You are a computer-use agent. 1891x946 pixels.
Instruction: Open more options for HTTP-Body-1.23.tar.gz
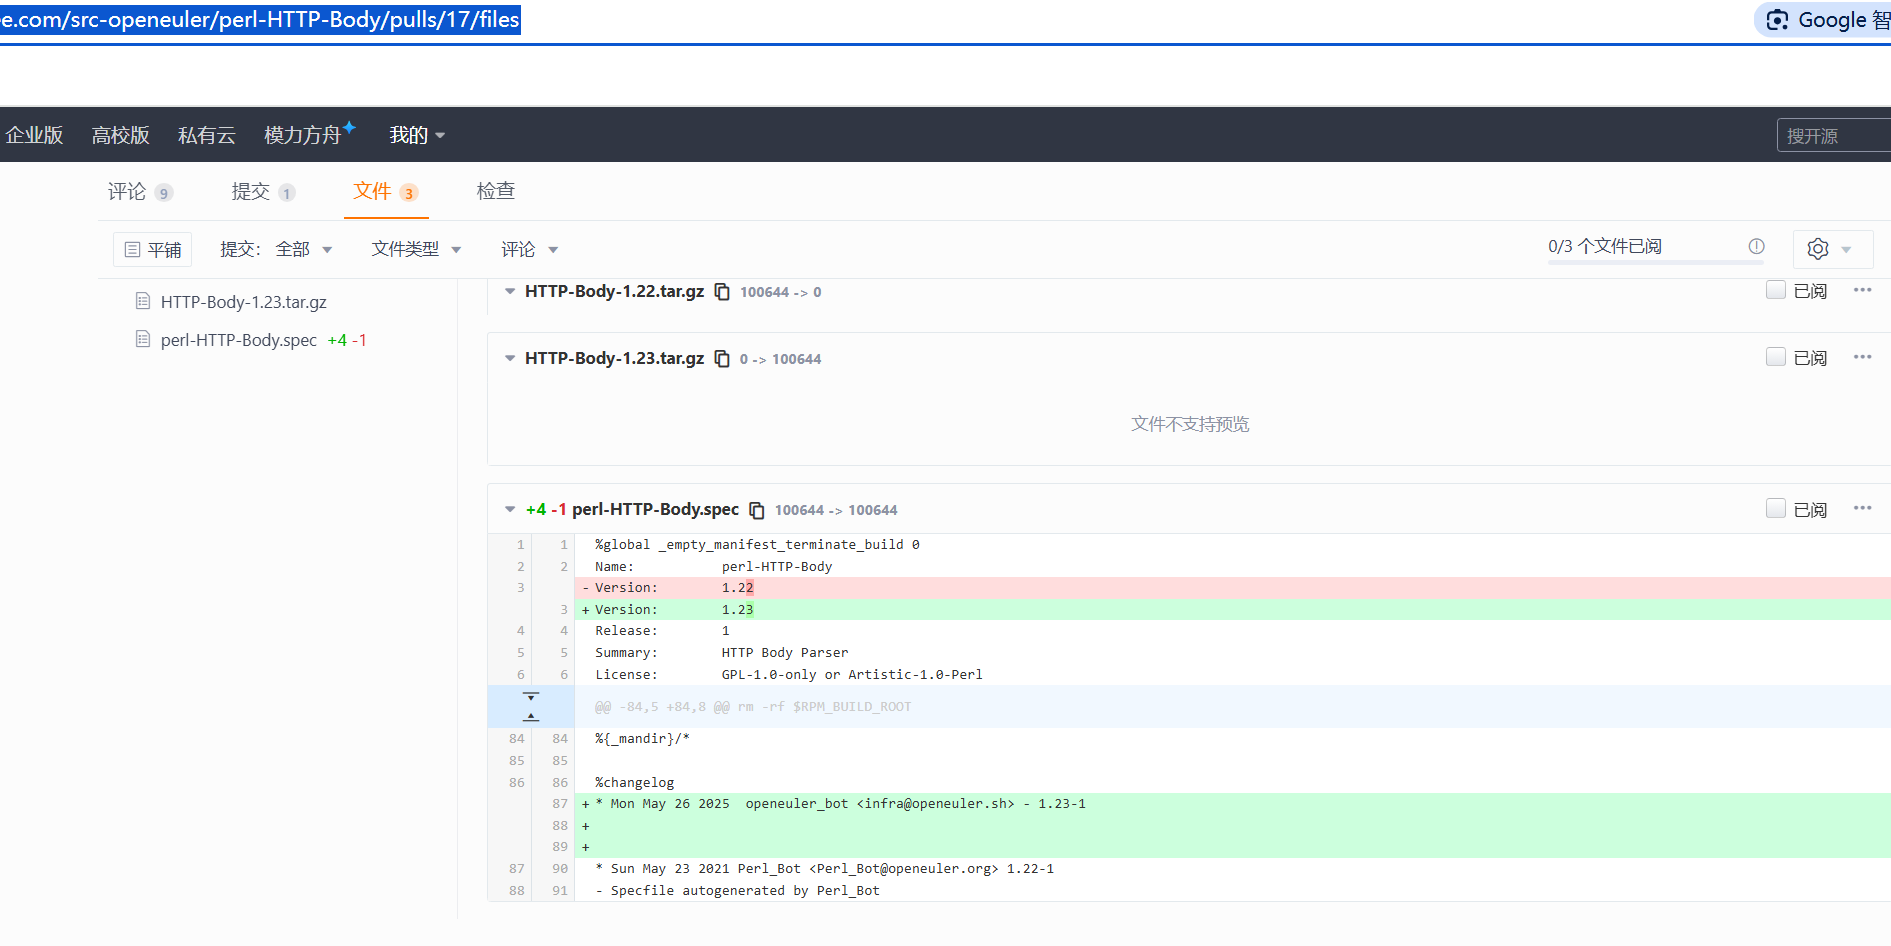1861,357
